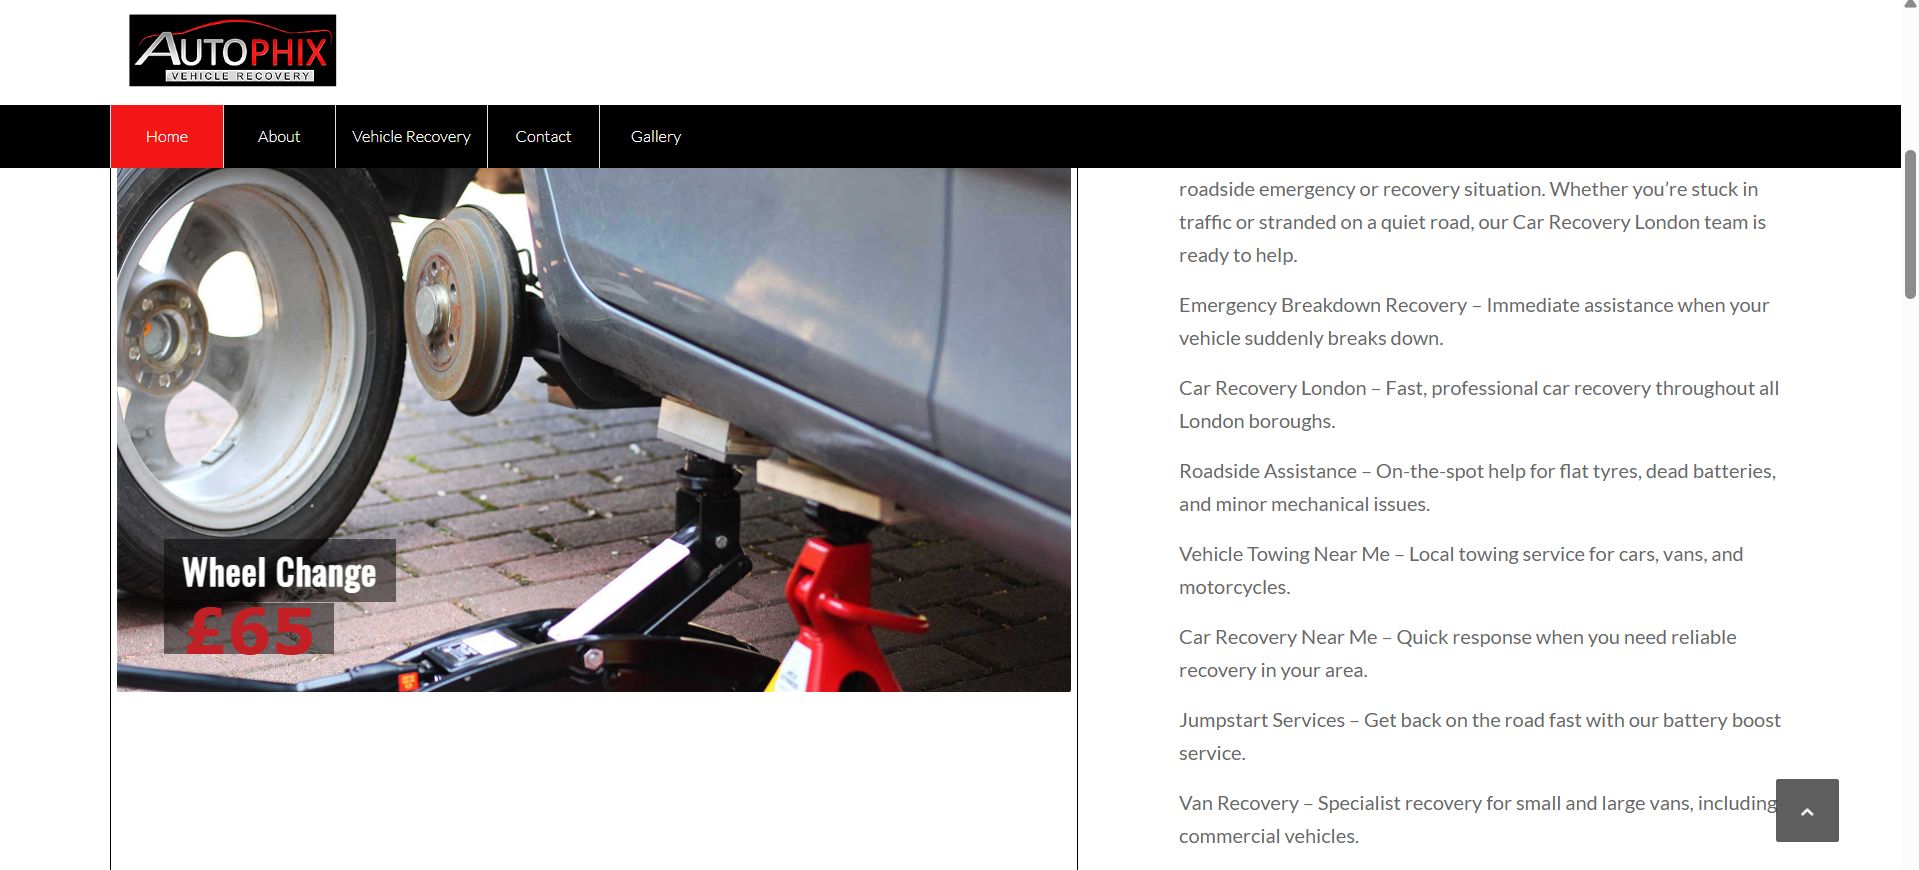Viewport: 1919px width, 870px height.
Task: Click the Roadside Assistance paragraph
Action: [1477, 487]
